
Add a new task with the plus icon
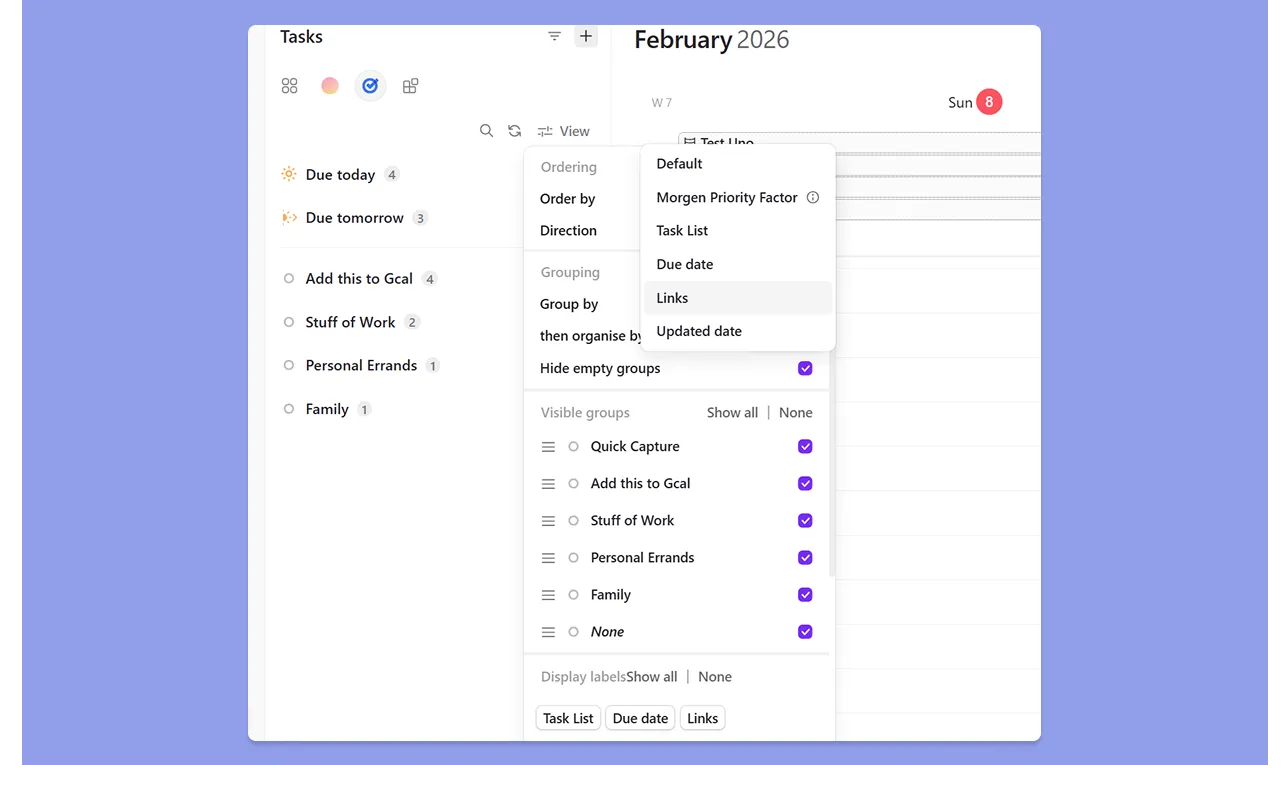[586, 36]
